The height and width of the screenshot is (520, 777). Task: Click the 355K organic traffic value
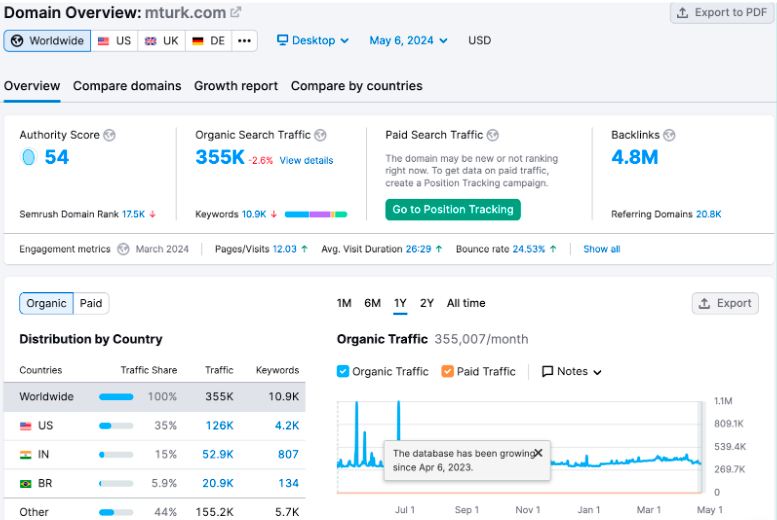(220, 157)
